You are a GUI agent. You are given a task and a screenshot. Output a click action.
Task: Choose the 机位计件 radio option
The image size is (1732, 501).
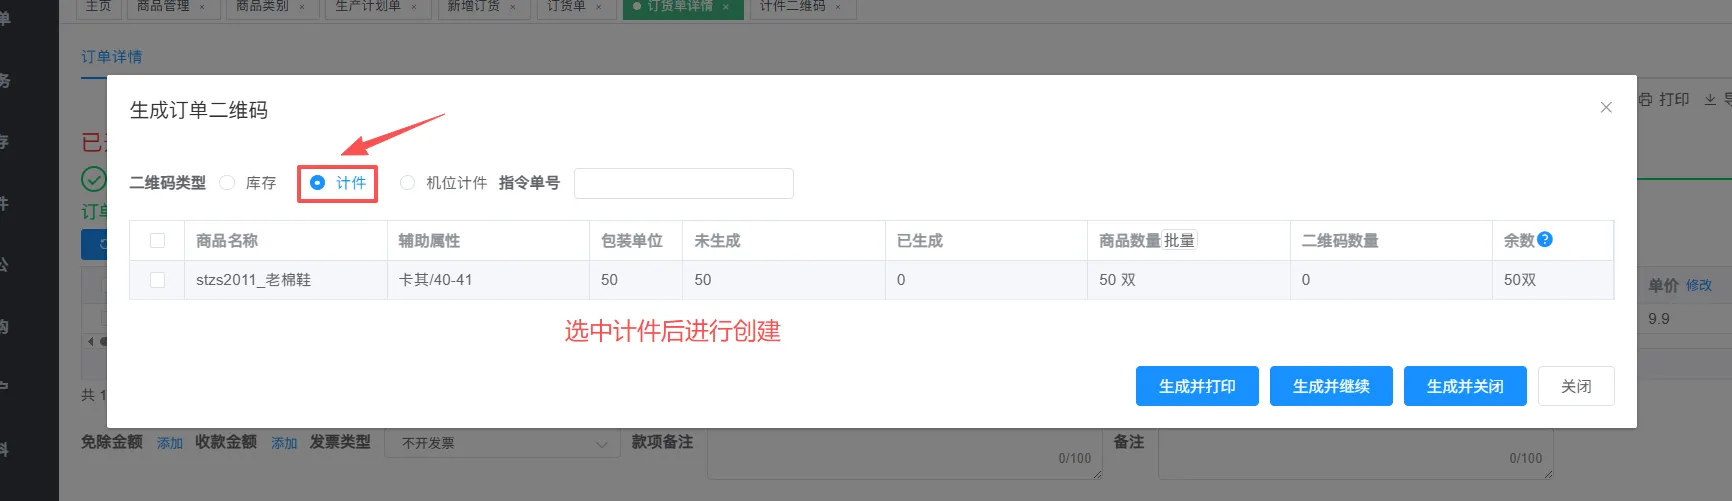pyautogui.click(x=407, y=183)
